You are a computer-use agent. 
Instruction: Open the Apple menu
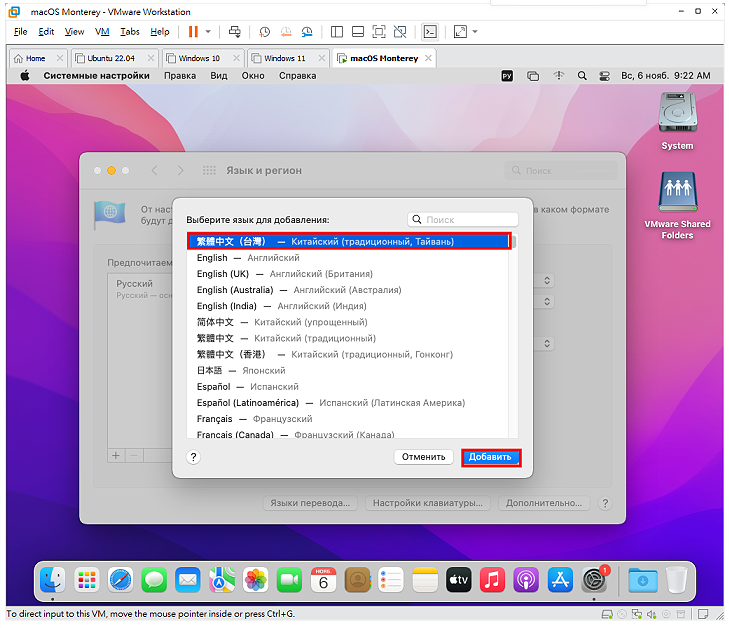point(25,75)
